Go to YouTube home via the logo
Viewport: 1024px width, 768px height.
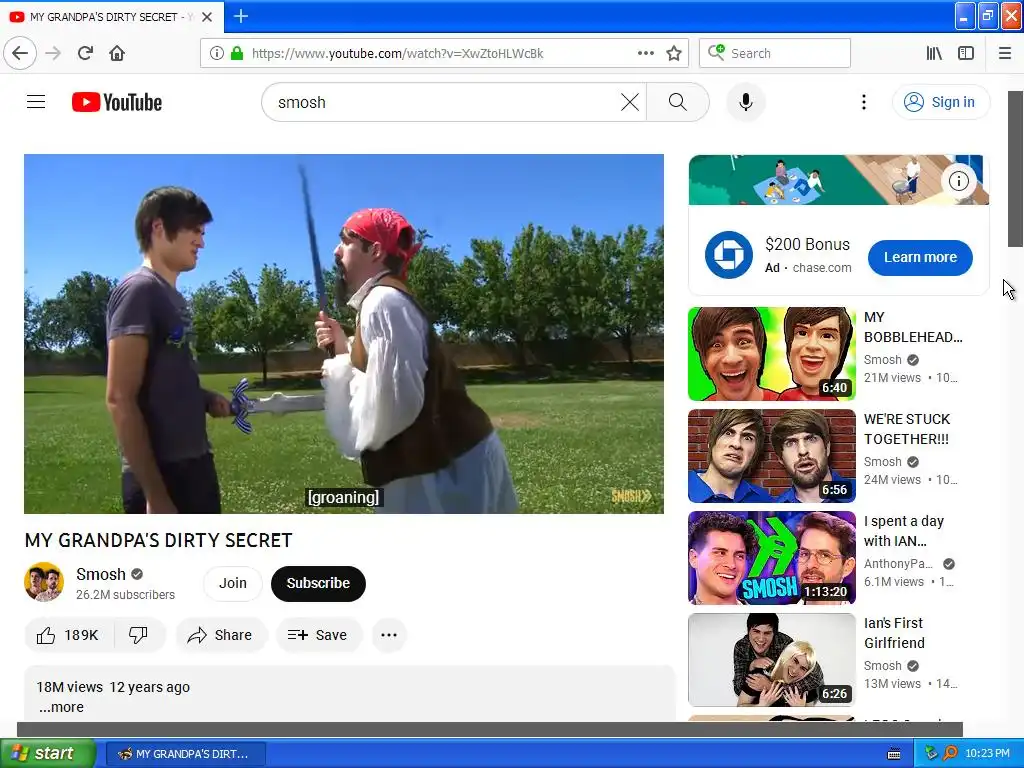tap(117, 102)
